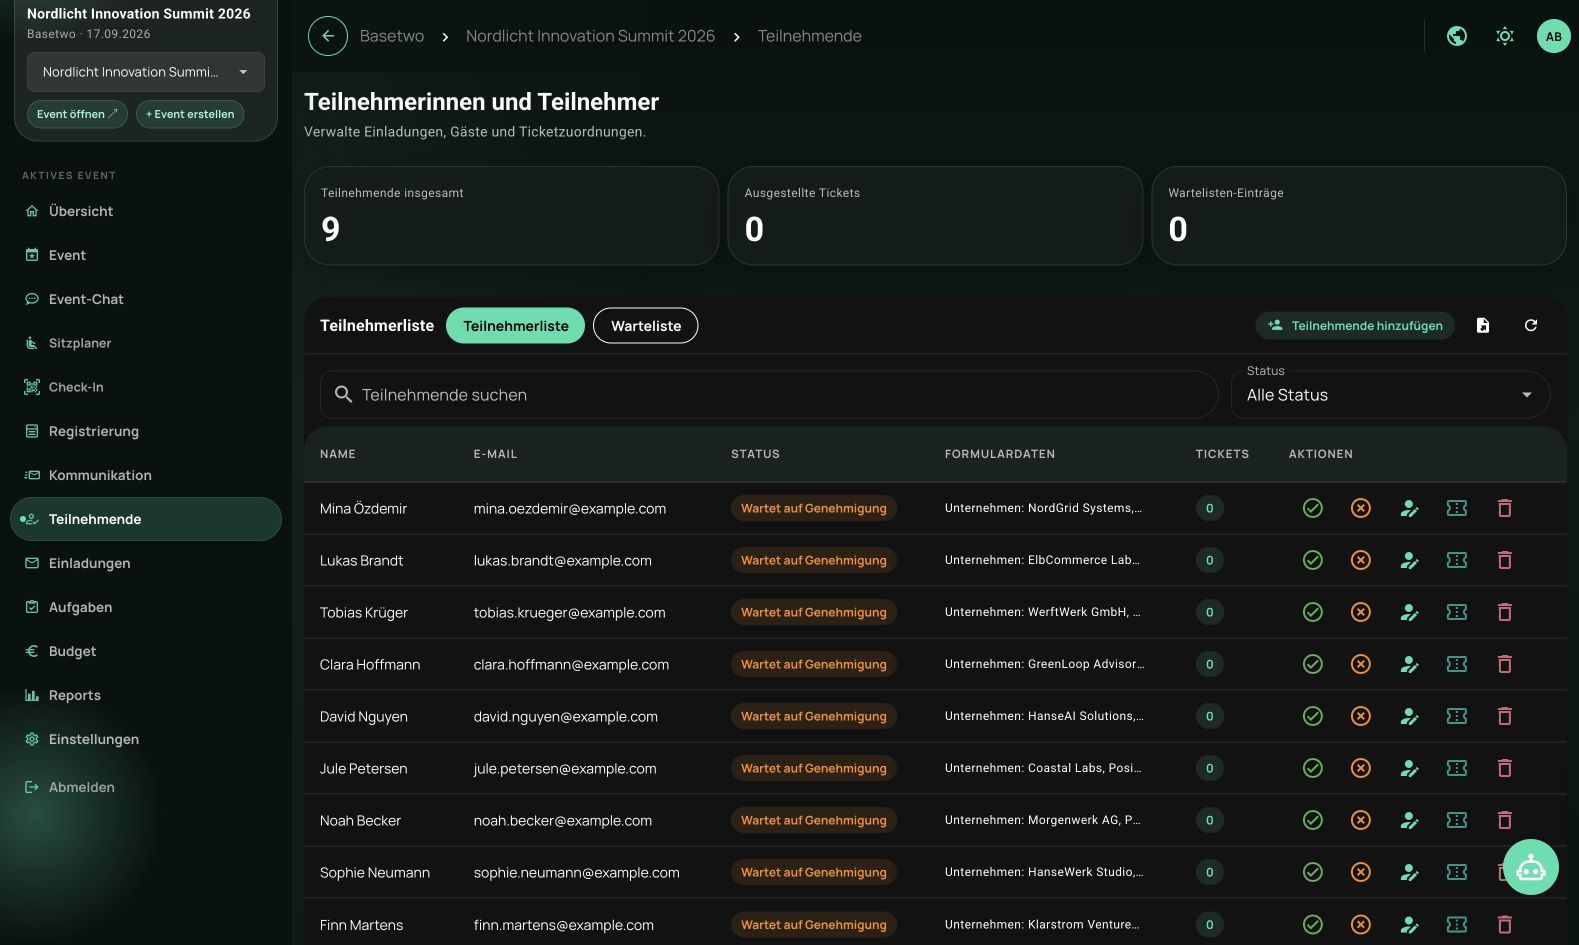Reject Mina Özdemir's registration

click(1361, 508)
